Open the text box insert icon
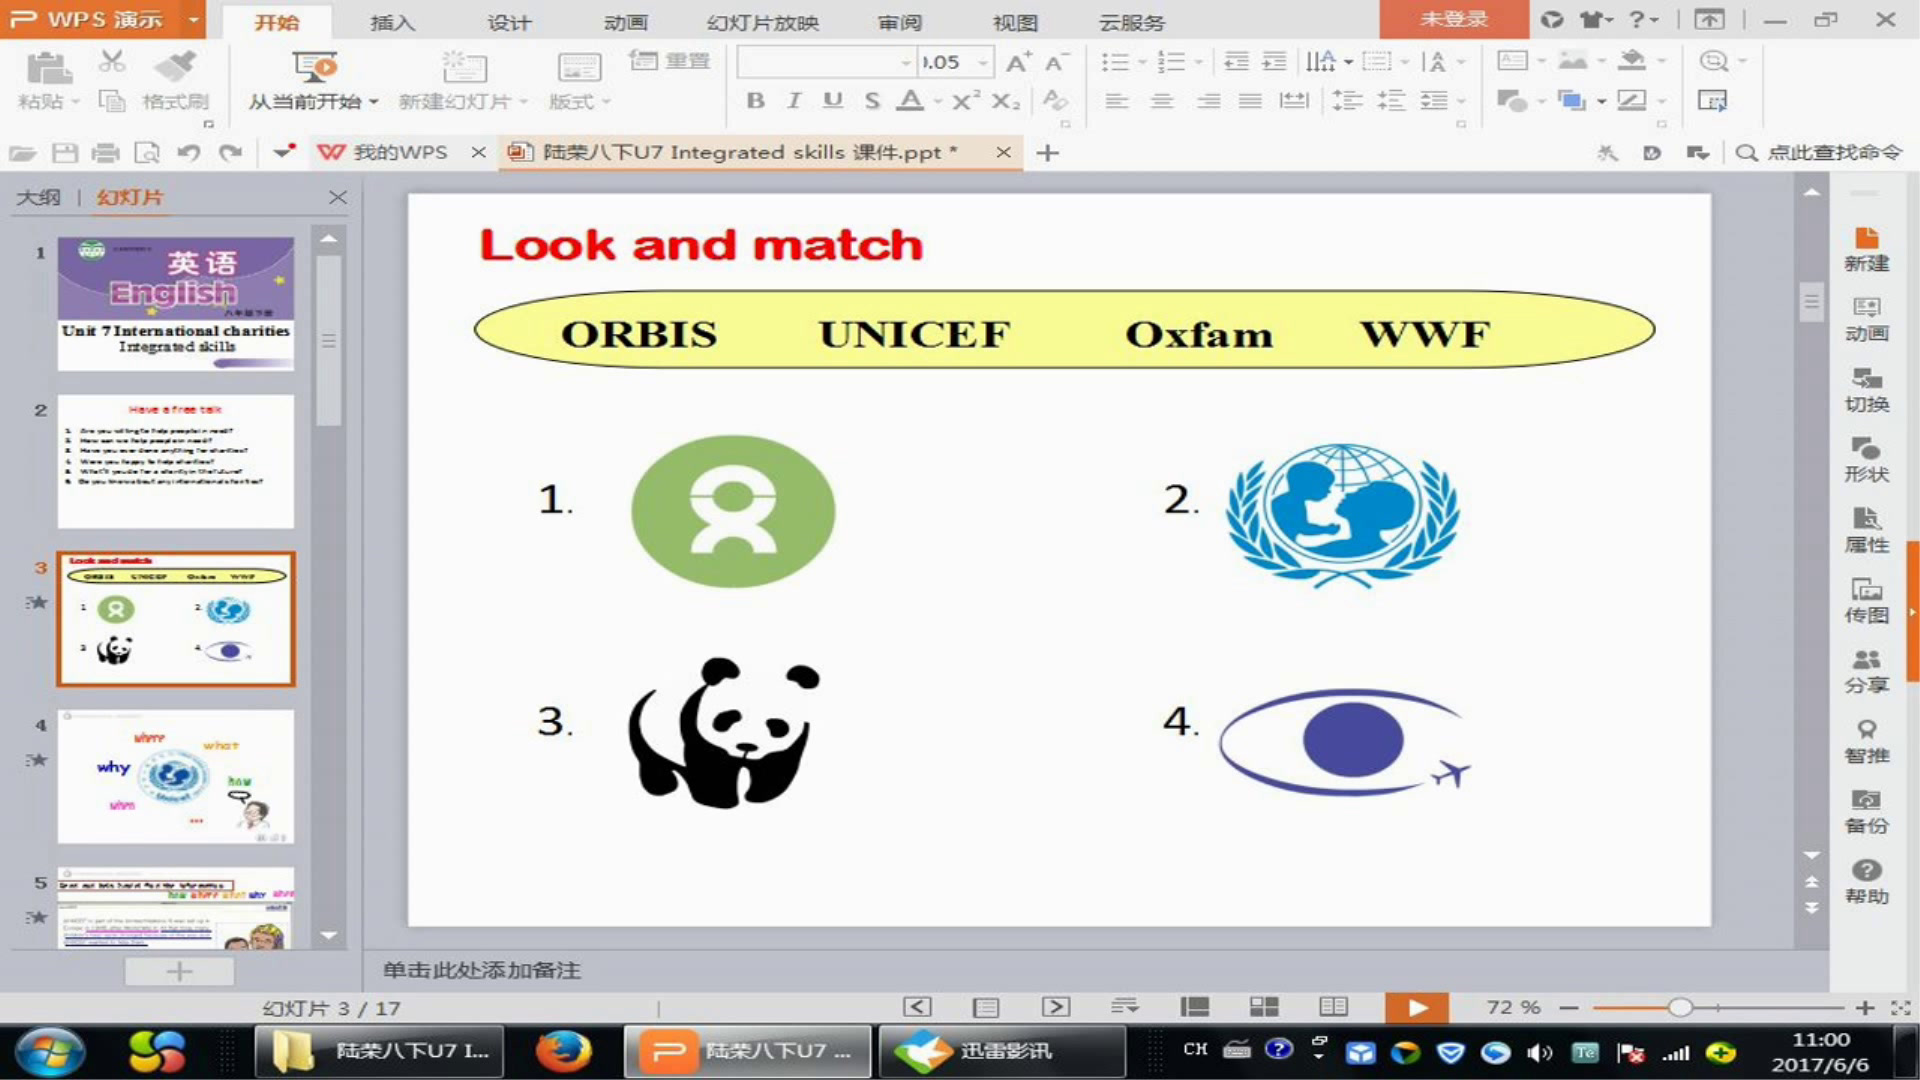Viewport: 1920px width, 1080px height. [x=1512, y=61]
